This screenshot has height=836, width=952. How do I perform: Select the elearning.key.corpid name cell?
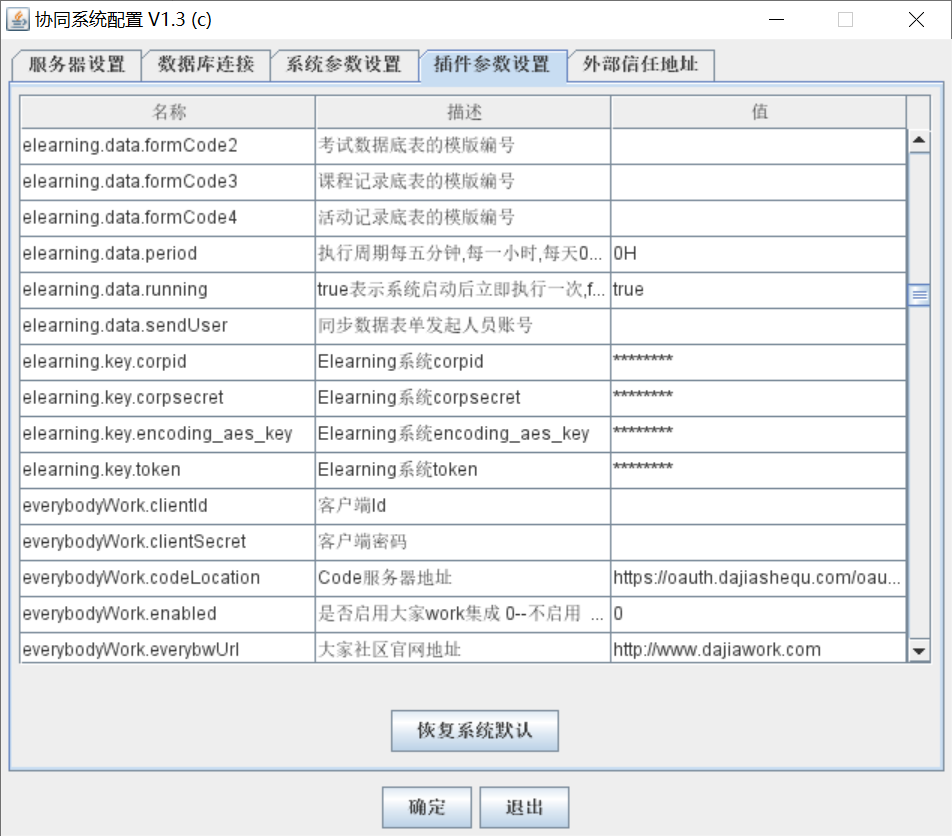click(168, 361)
